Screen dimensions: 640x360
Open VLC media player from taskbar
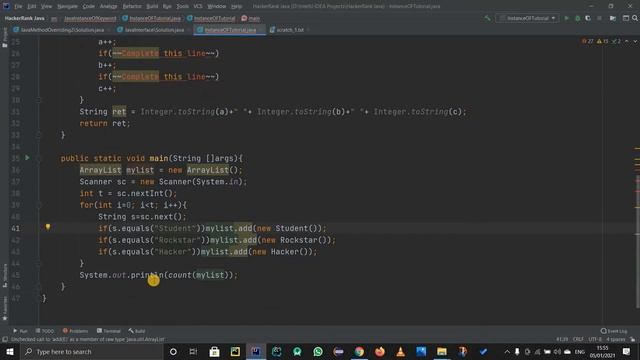pyautogui.click(x=400, y=351)
